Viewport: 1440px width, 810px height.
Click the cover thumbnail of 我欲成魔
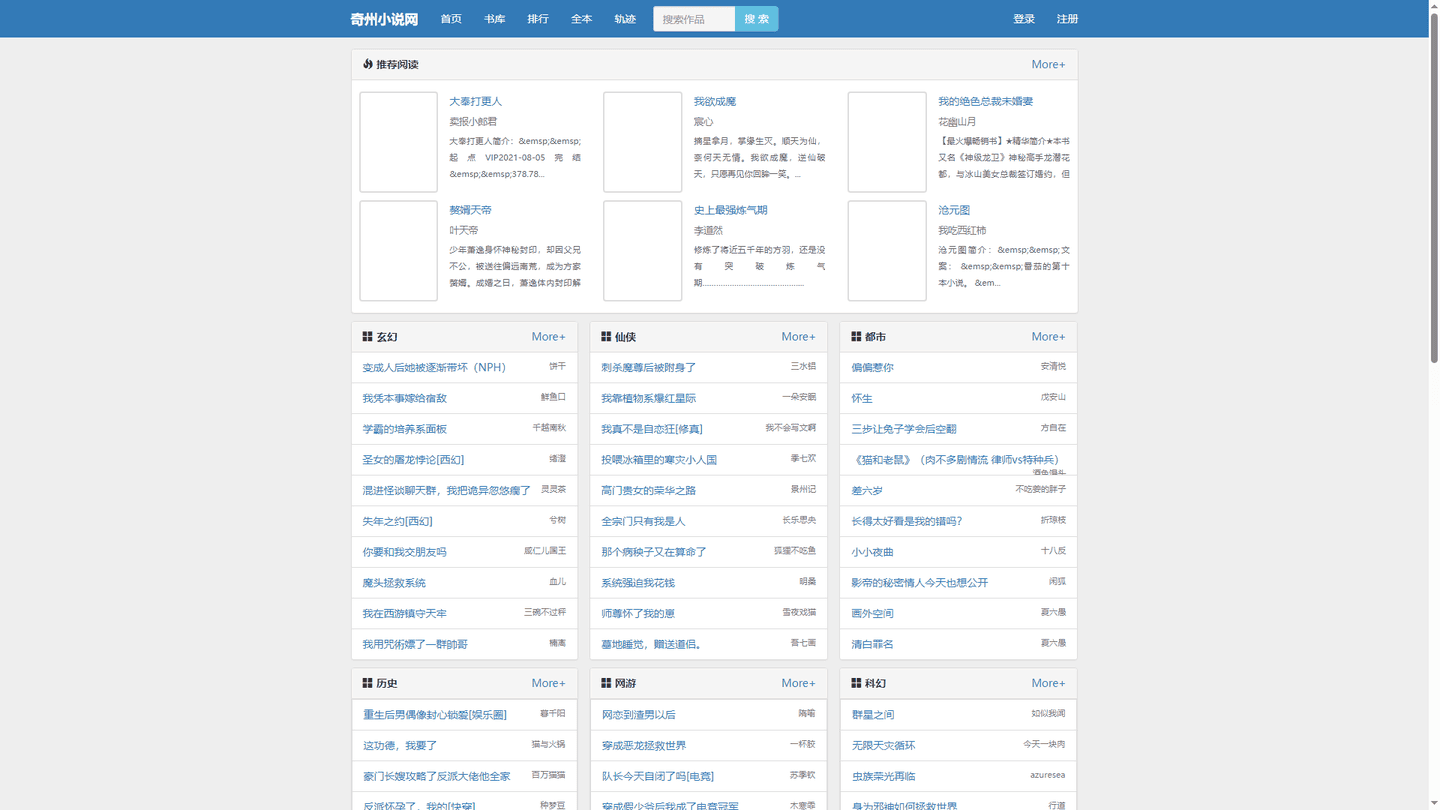643,142
